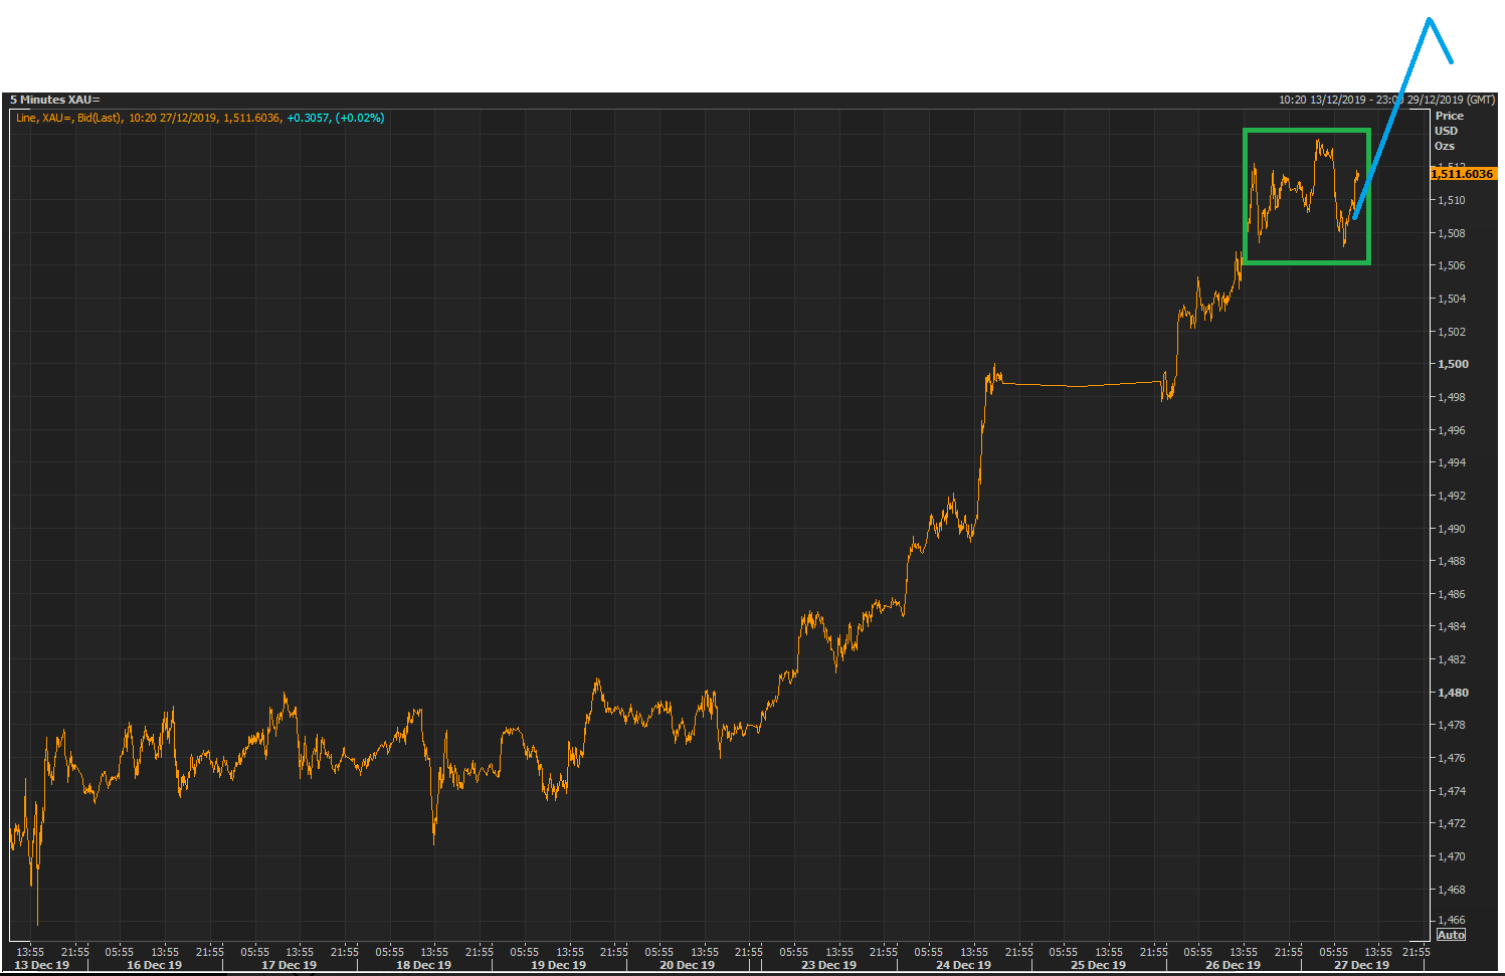Click the 1,466 price axis label
This screenshot has width=1505, height=976.
tap(1452, 920)
